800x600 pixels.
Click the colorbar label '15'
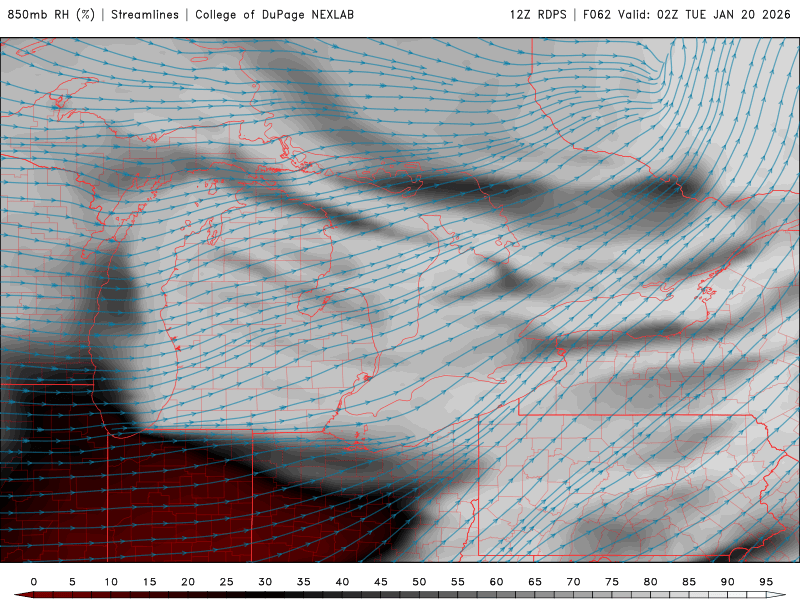149,582
